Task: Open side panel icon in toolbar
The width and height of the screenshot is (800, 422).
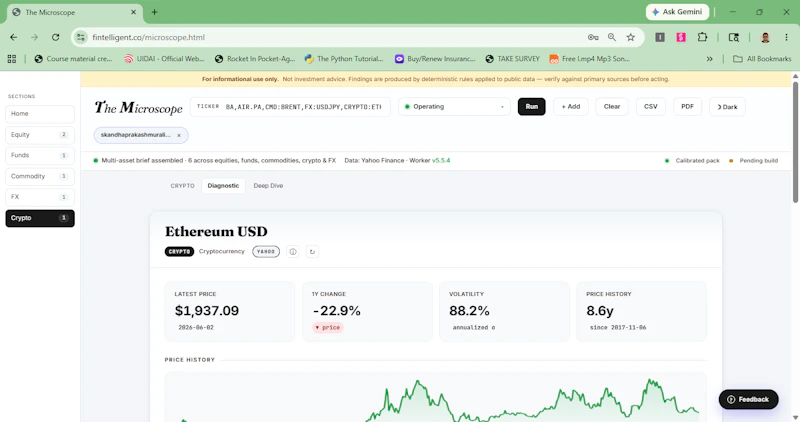Action: pyautogui.click(x=734, y=37)
